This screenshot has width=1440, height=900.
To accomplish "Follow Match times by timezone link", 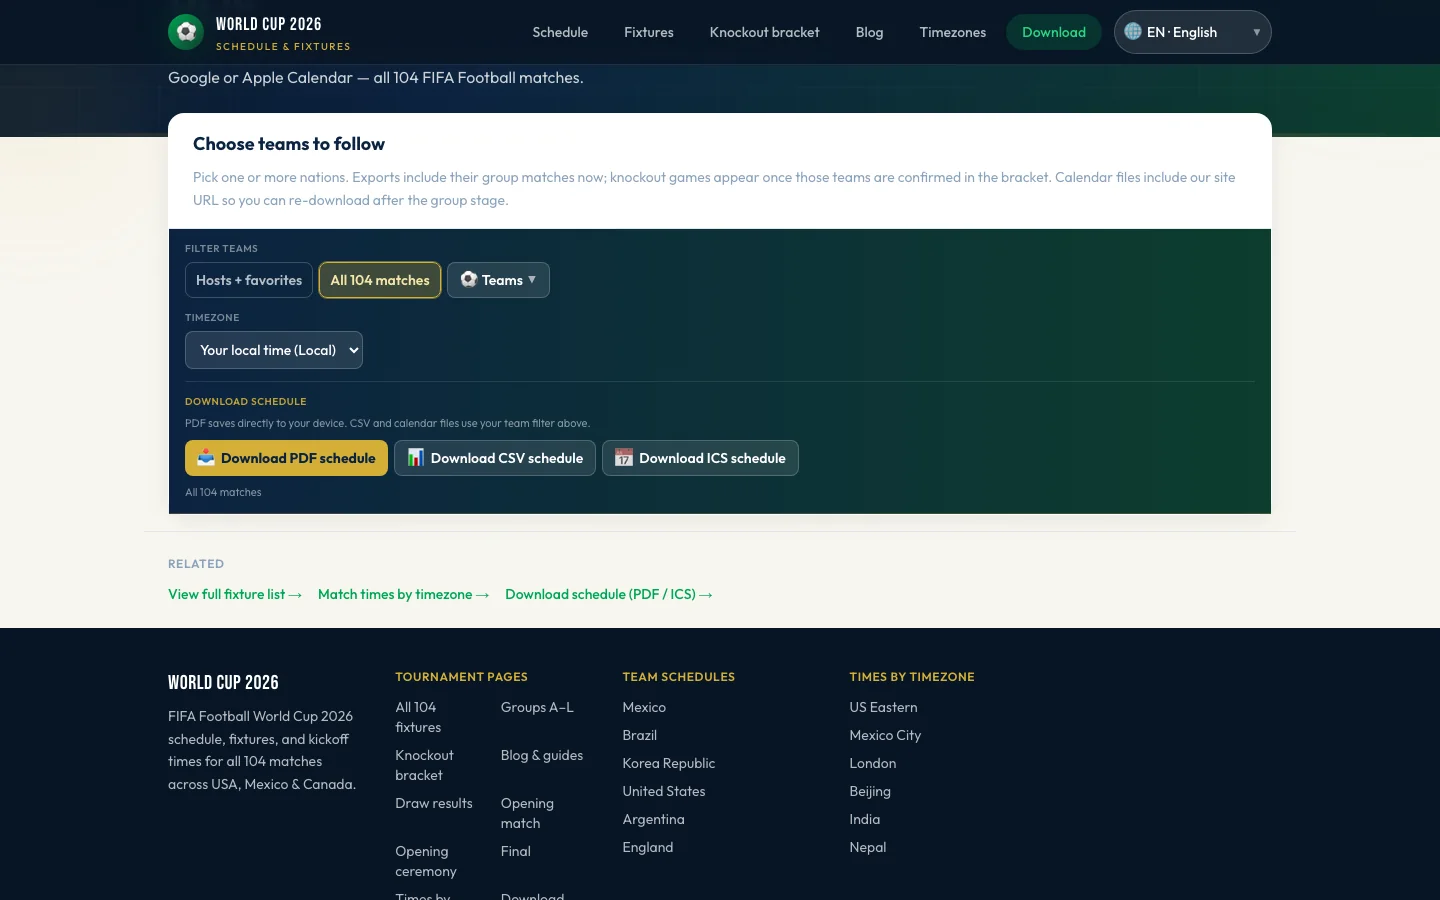I will coord(404,594).
